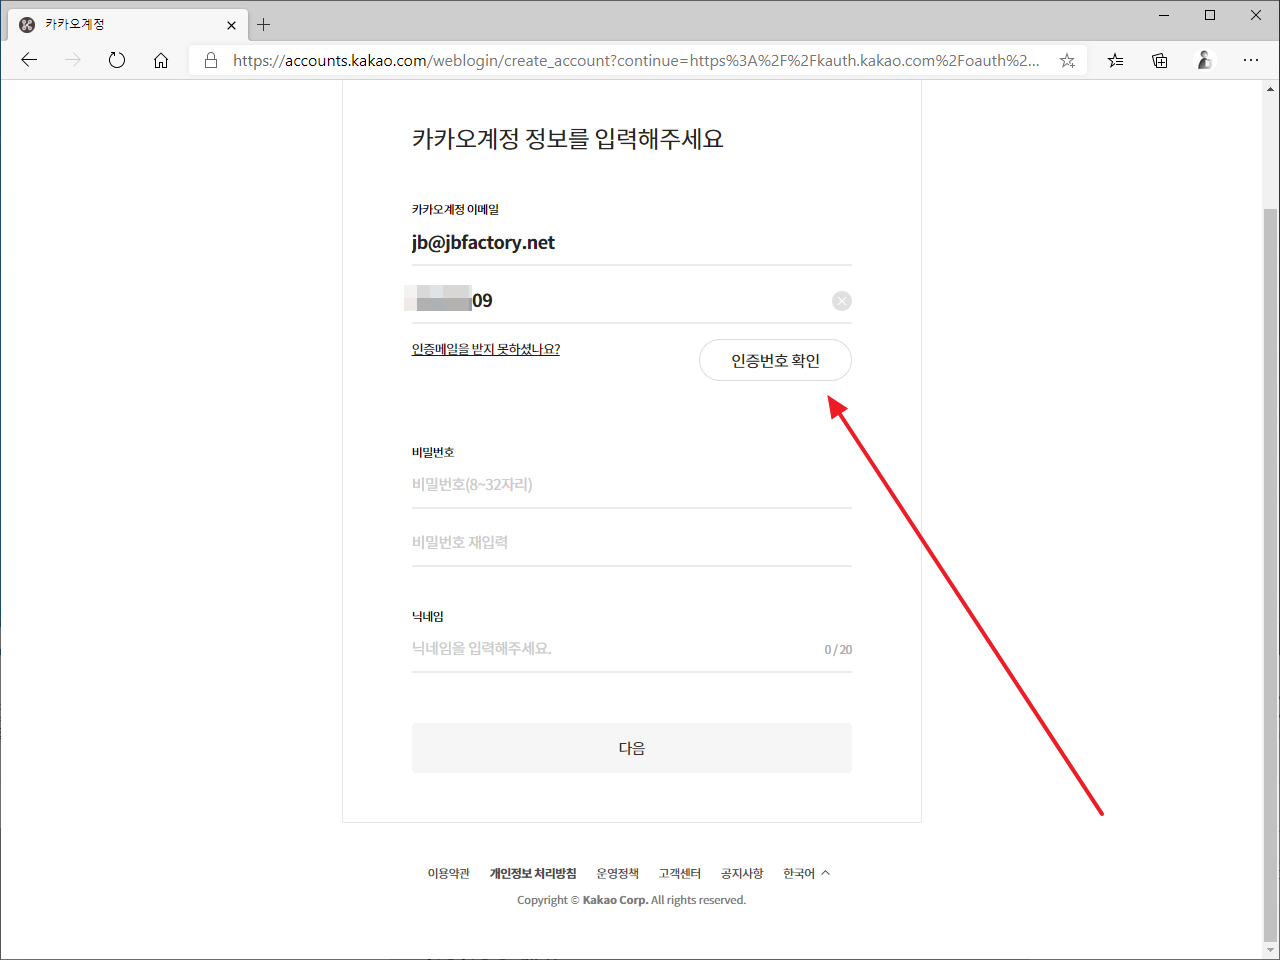1280x960 pixels.
Task: Click the scrollbar up arrow
Action: pos(1271,89)
